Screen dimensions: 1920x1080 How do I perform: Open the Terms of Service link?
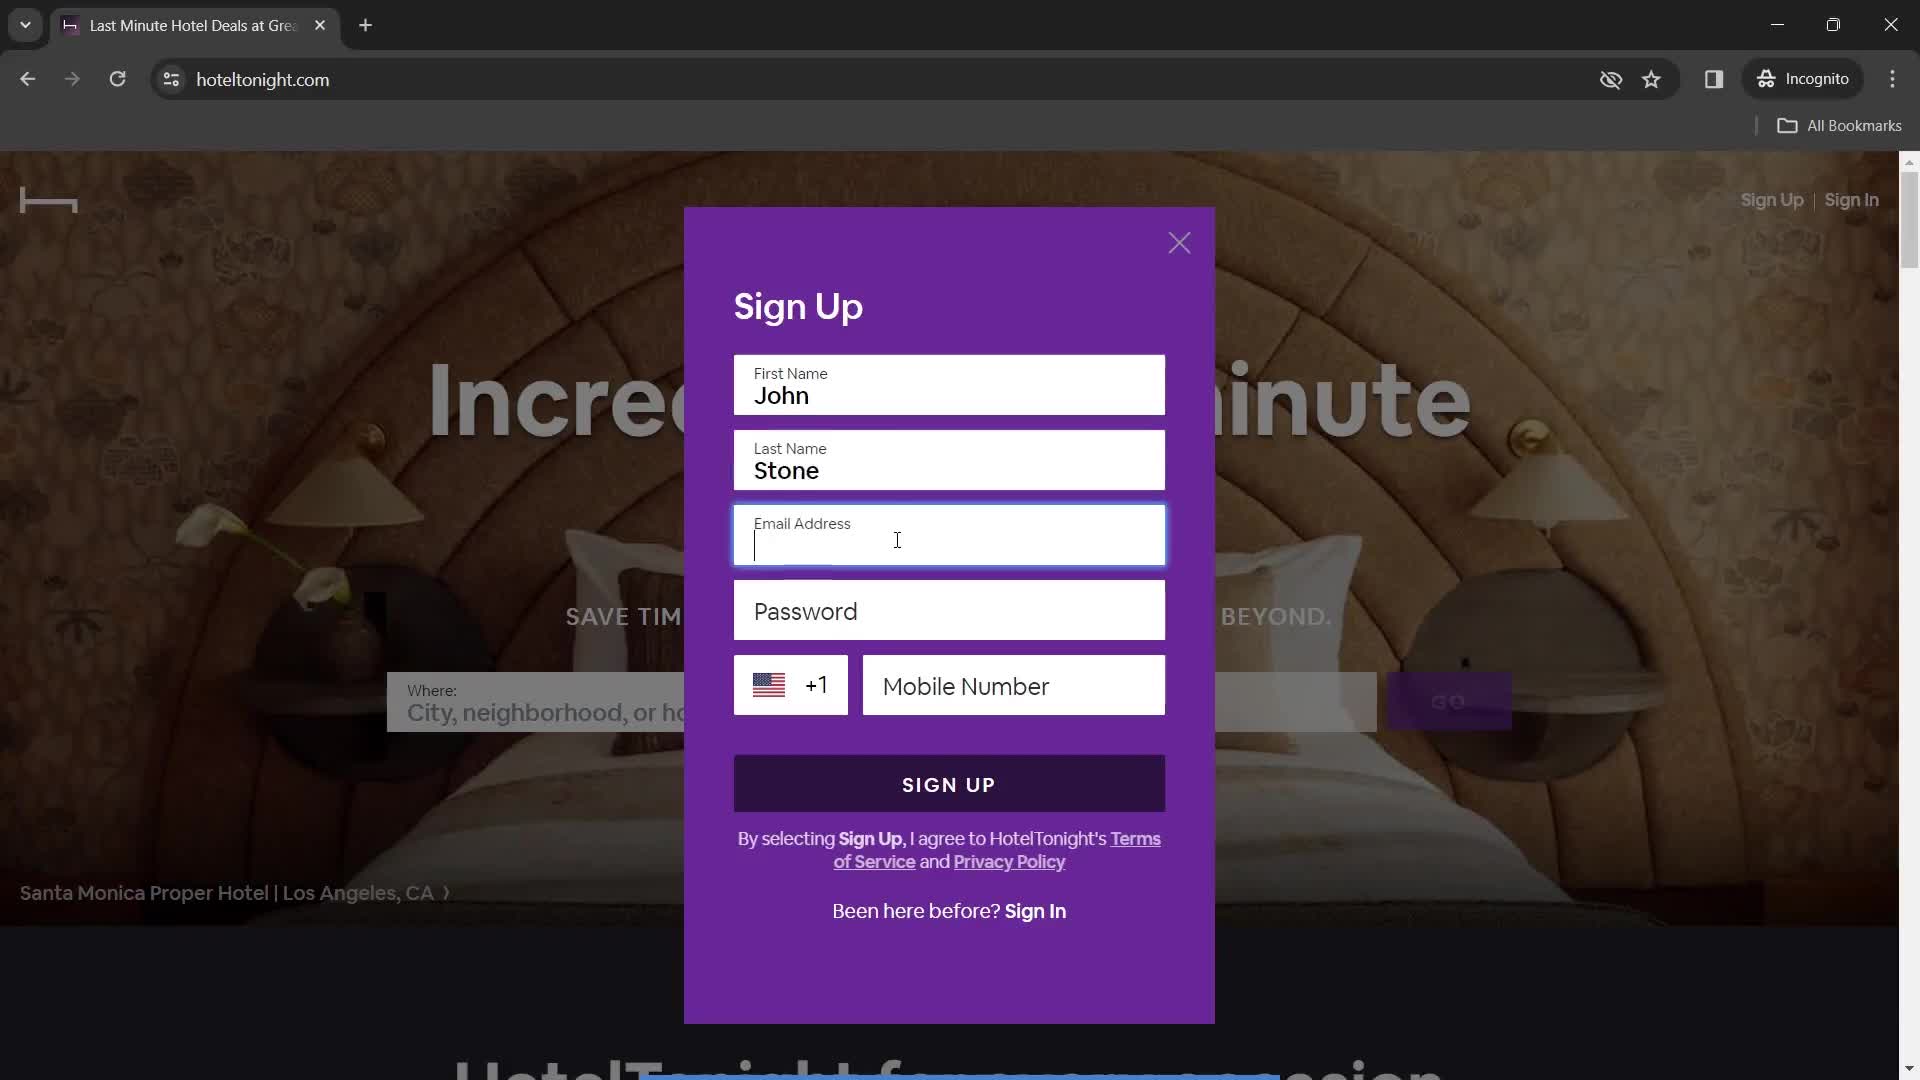pyautogui.click(x=1134, y=839)
